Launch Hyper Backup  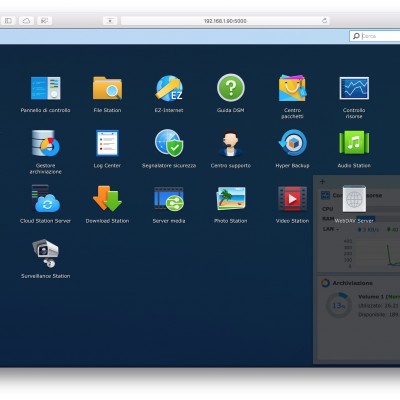tap(292, 143)
